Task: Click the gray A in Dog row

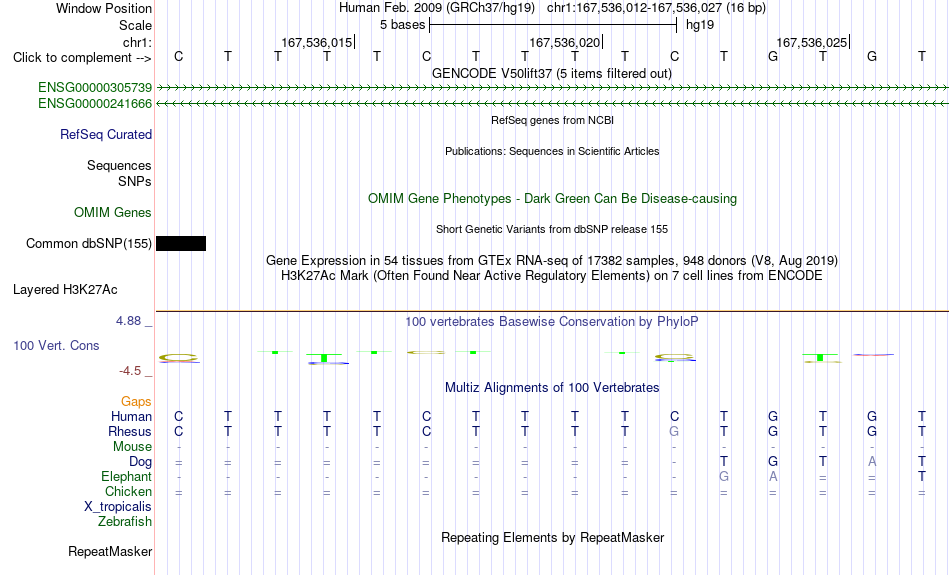Action: click(x=872, y=462)
